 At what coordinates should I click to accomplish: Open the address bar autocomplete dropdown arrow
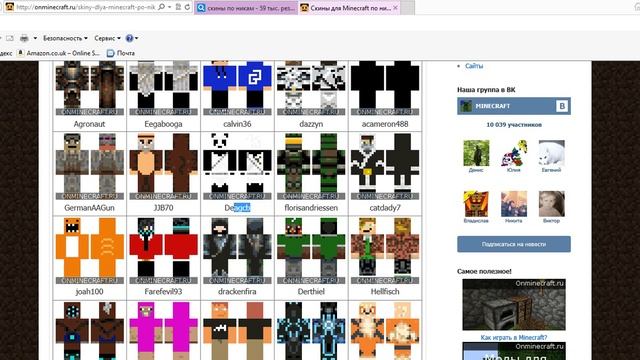click(169, 7)
